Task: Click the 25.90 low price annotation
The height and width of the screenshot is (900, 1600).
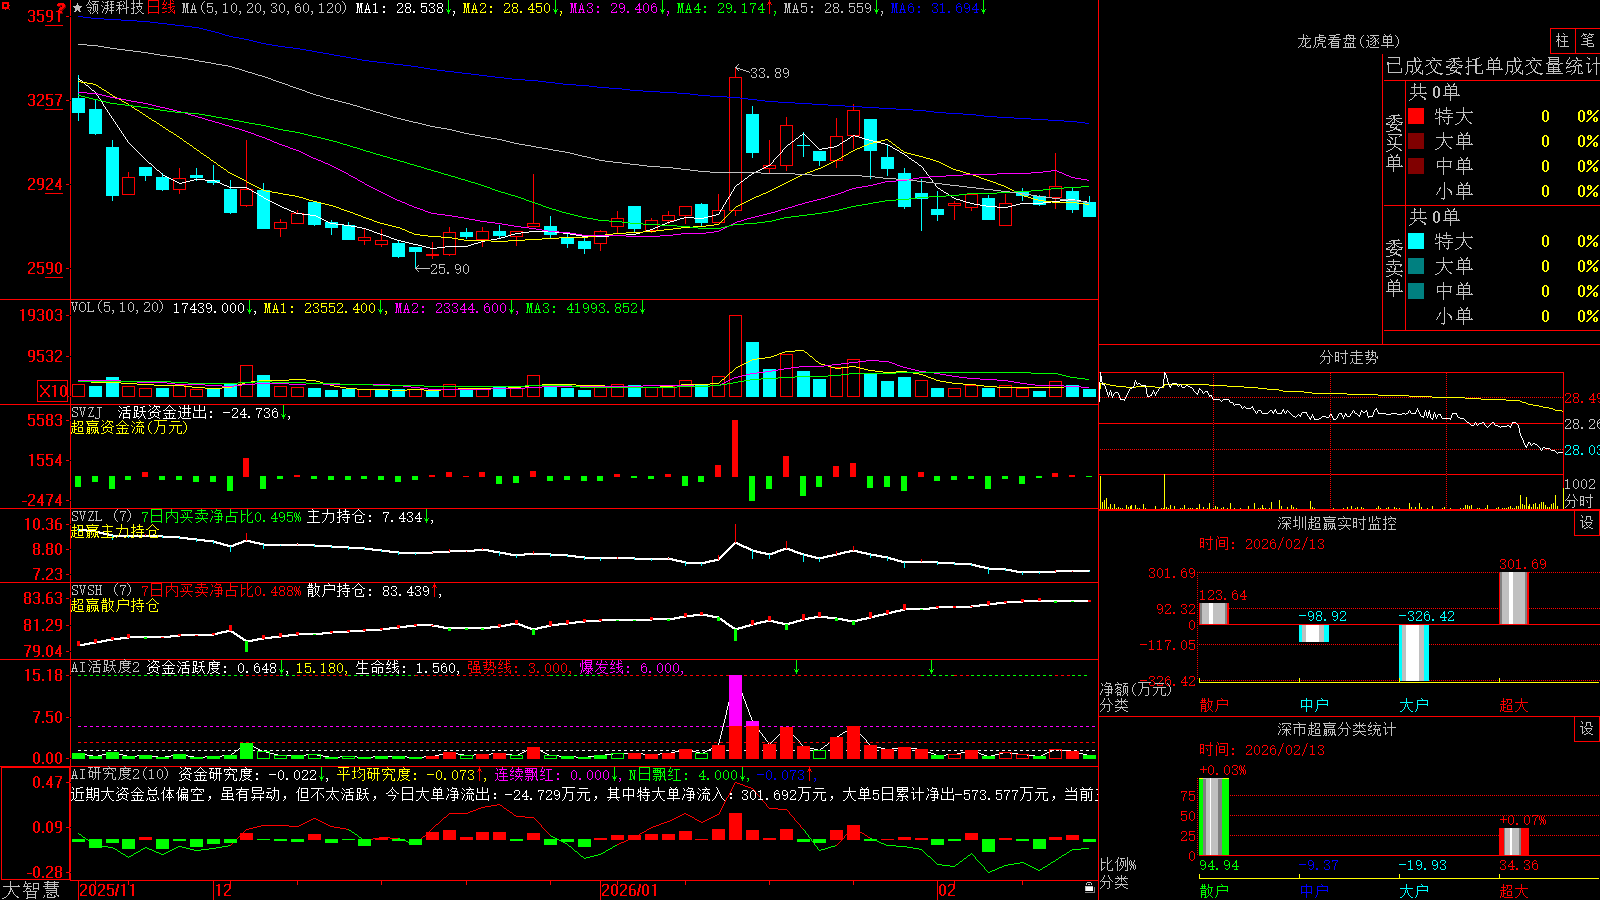Action: [449, 269]
